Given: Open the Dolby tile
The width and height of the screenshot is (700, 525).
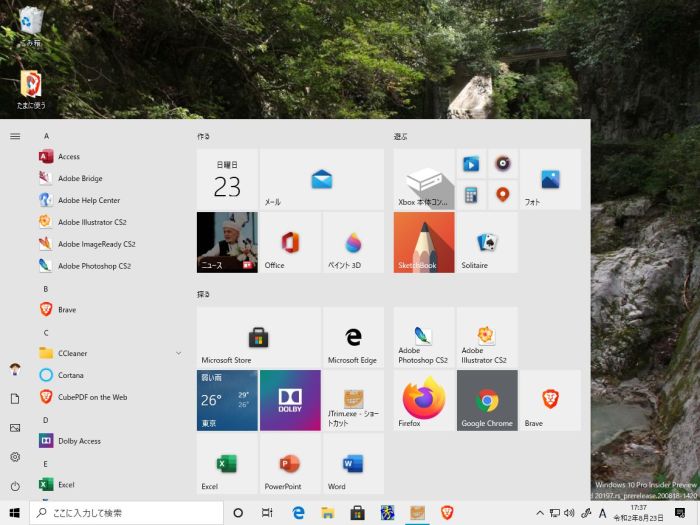Looking at the screenshot, I should click(290, 400).
